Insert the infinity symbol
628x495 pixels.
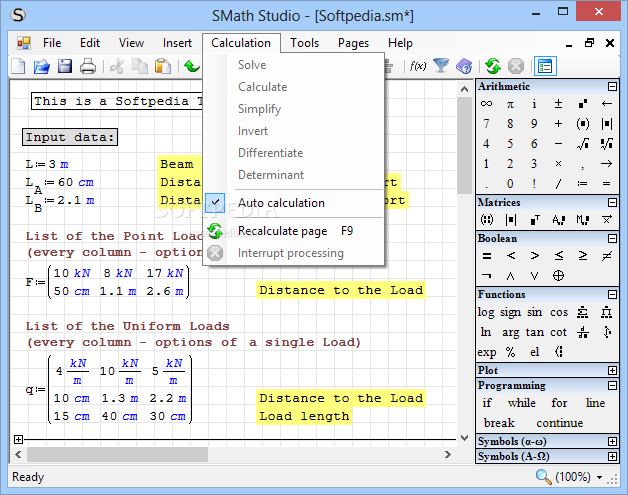point(486,104)
